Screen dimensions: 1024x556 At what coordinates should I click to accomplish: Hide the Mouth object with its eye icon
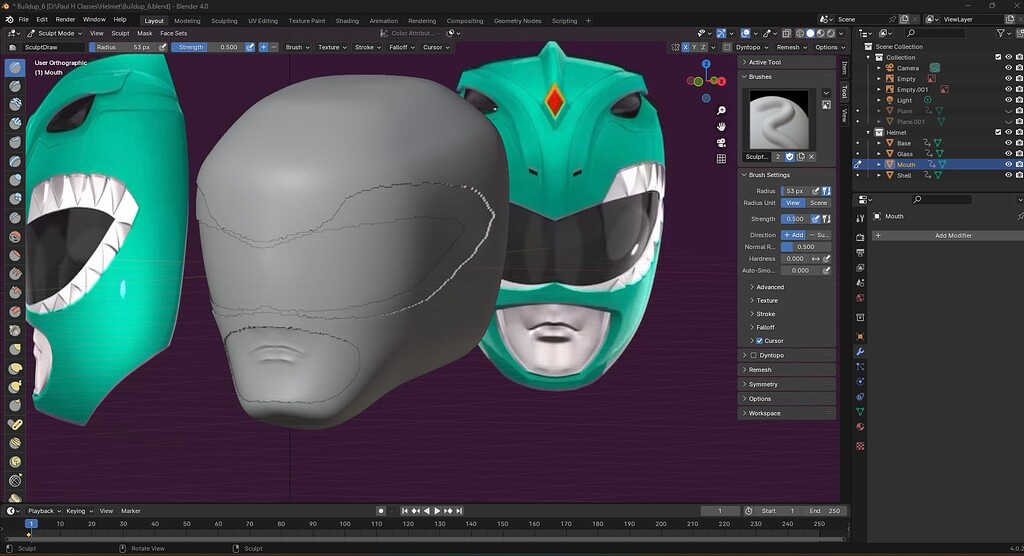coord(1008,165)
